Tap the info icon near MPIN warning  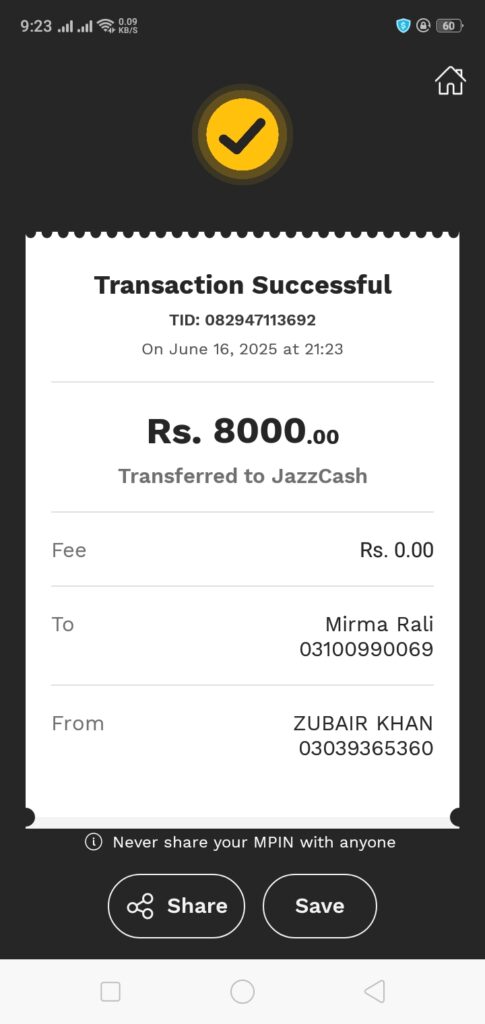(x=93, y=842)
